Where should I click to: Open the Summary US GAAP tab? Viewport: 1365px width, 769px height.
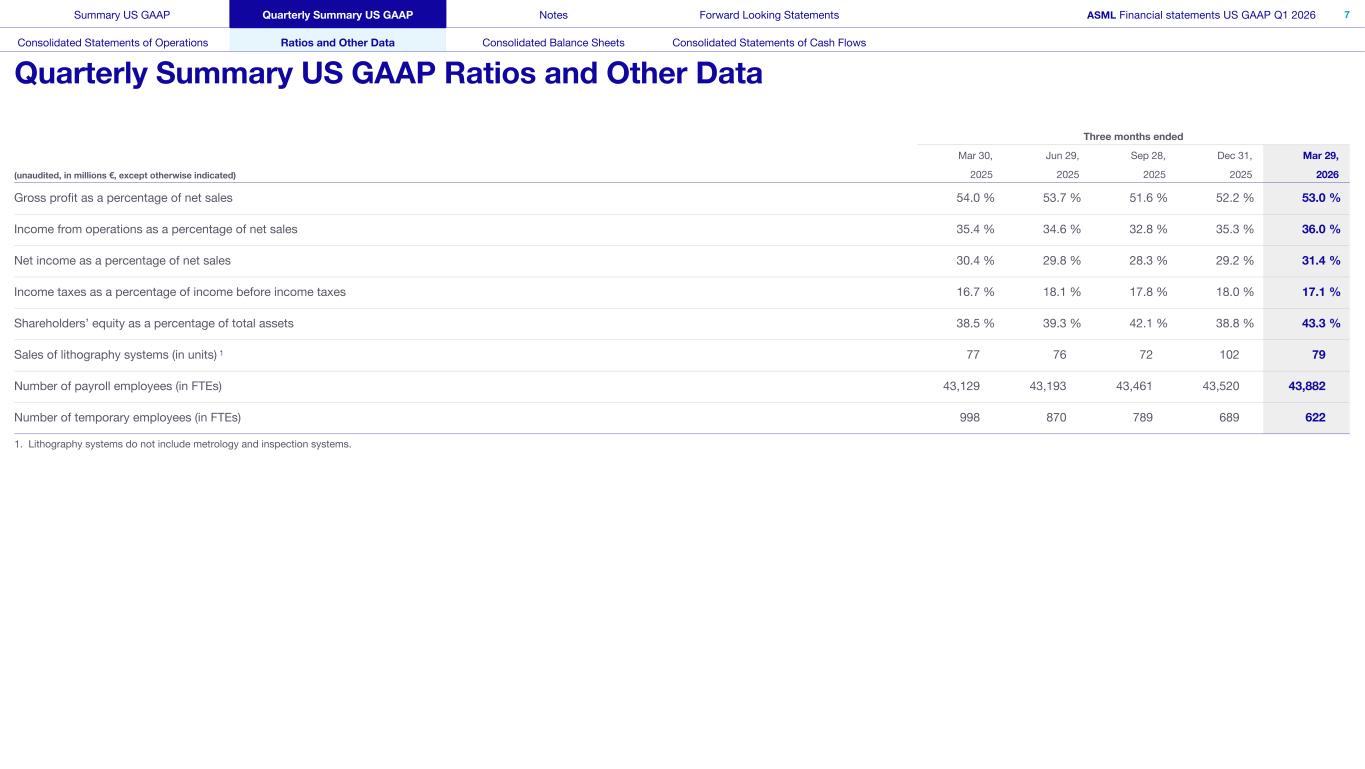pos(114,15)
